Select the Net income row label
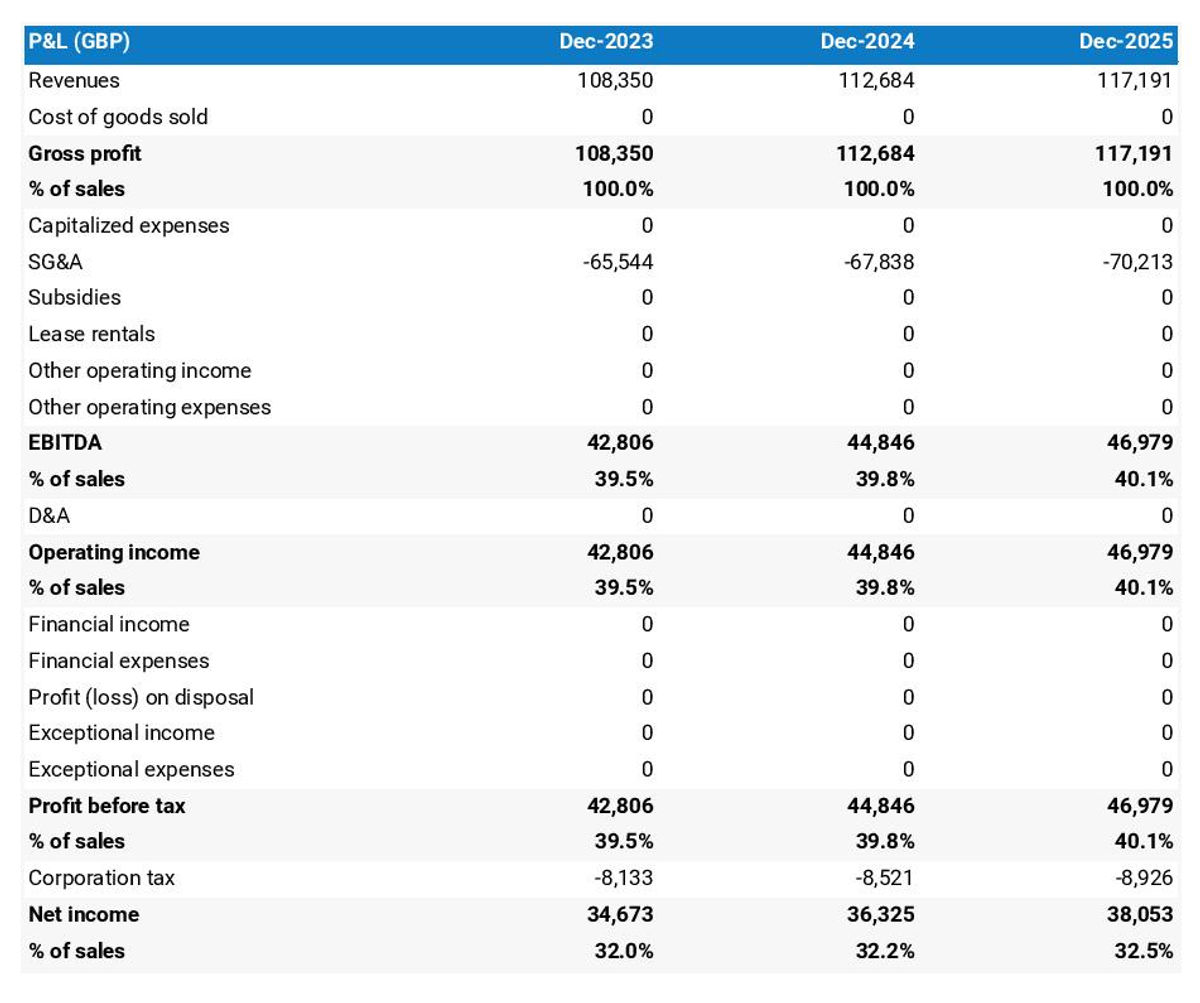 84,914
